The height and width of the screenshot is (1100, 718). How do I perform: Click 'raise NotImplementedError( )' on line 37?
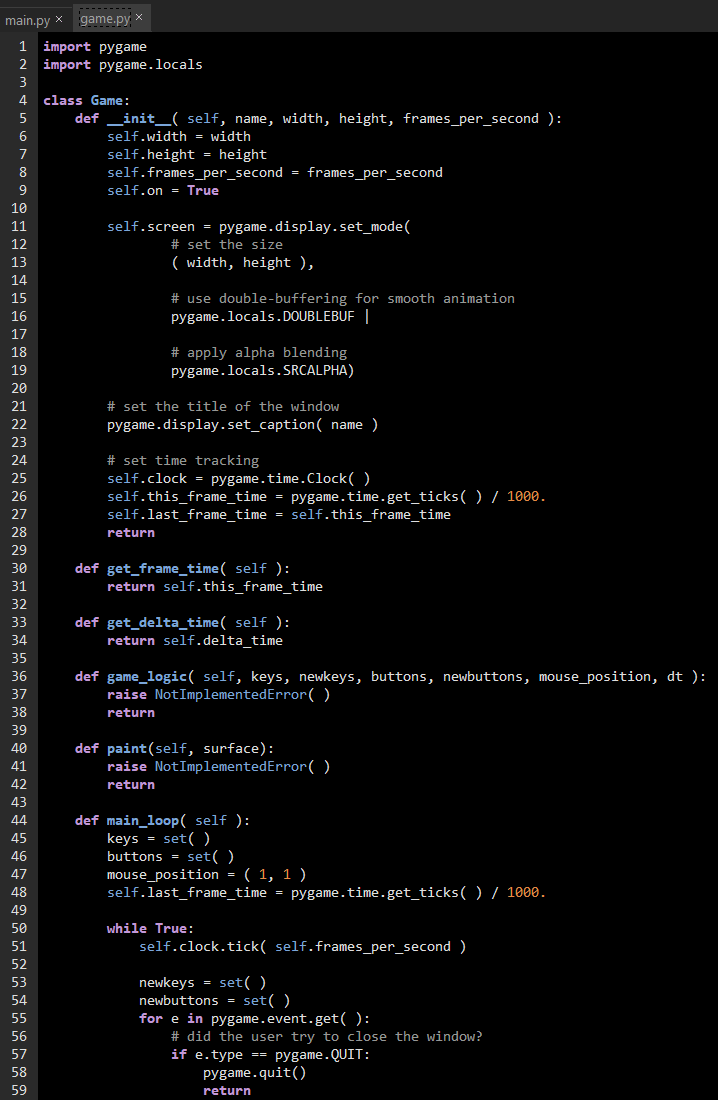[x=219, y=695]
